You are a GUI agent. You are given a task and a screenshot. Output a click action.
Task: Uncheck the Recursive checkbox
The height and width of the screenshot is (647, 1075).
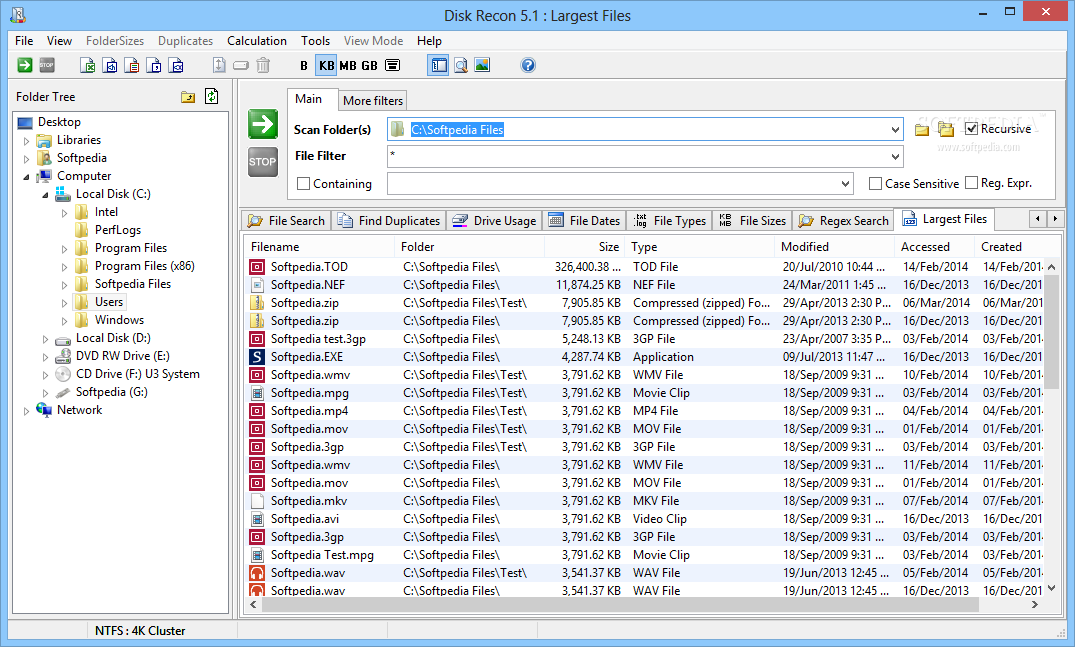[971, 129]
